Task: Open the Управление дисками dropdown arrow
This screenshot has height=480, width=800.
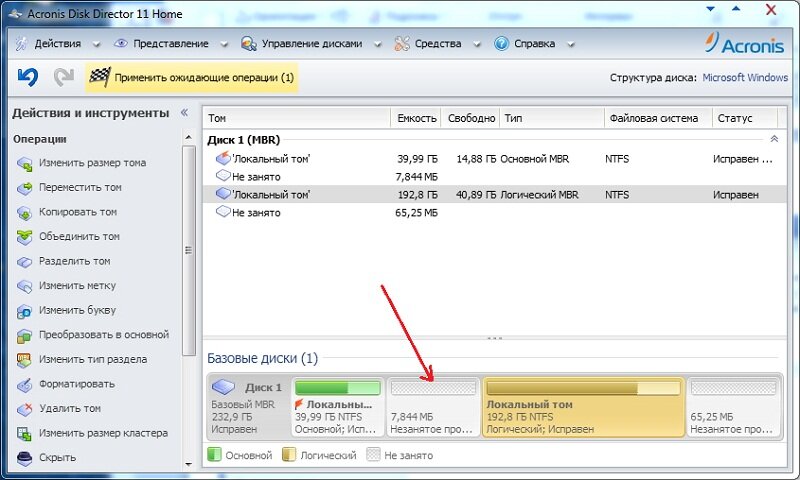Action: (x=378, y=44)
